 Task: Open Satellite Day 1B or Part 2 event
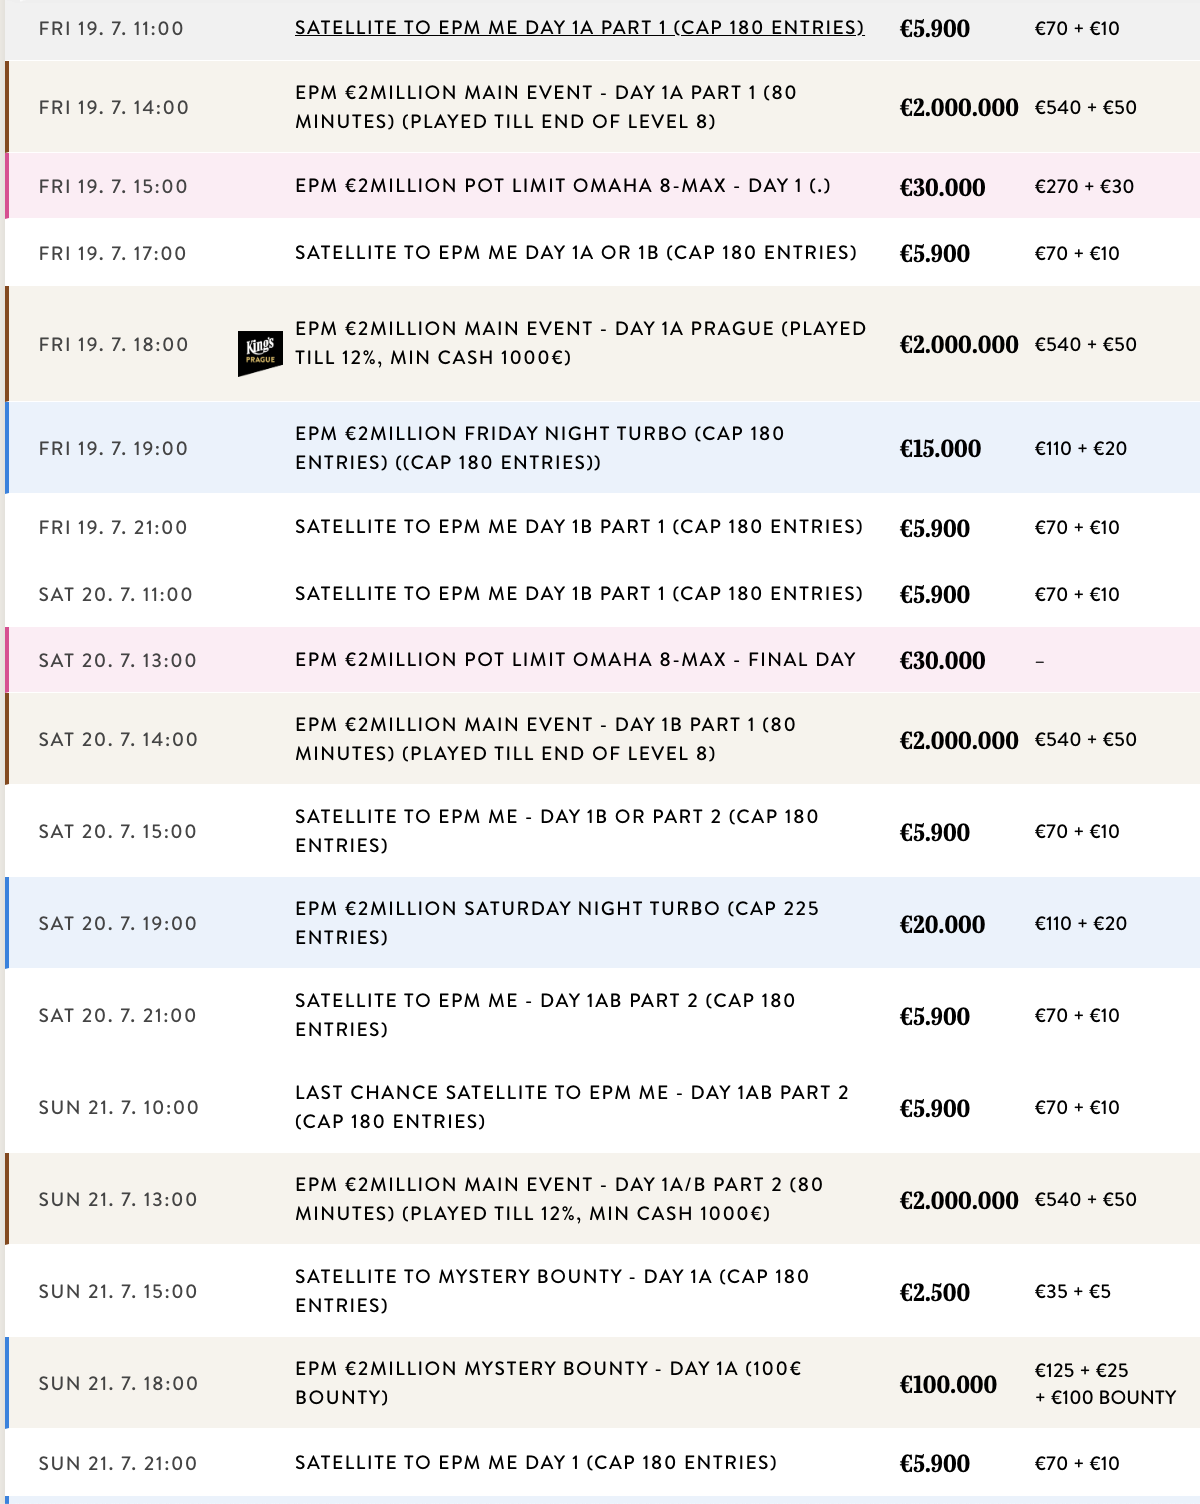(556, 831)
